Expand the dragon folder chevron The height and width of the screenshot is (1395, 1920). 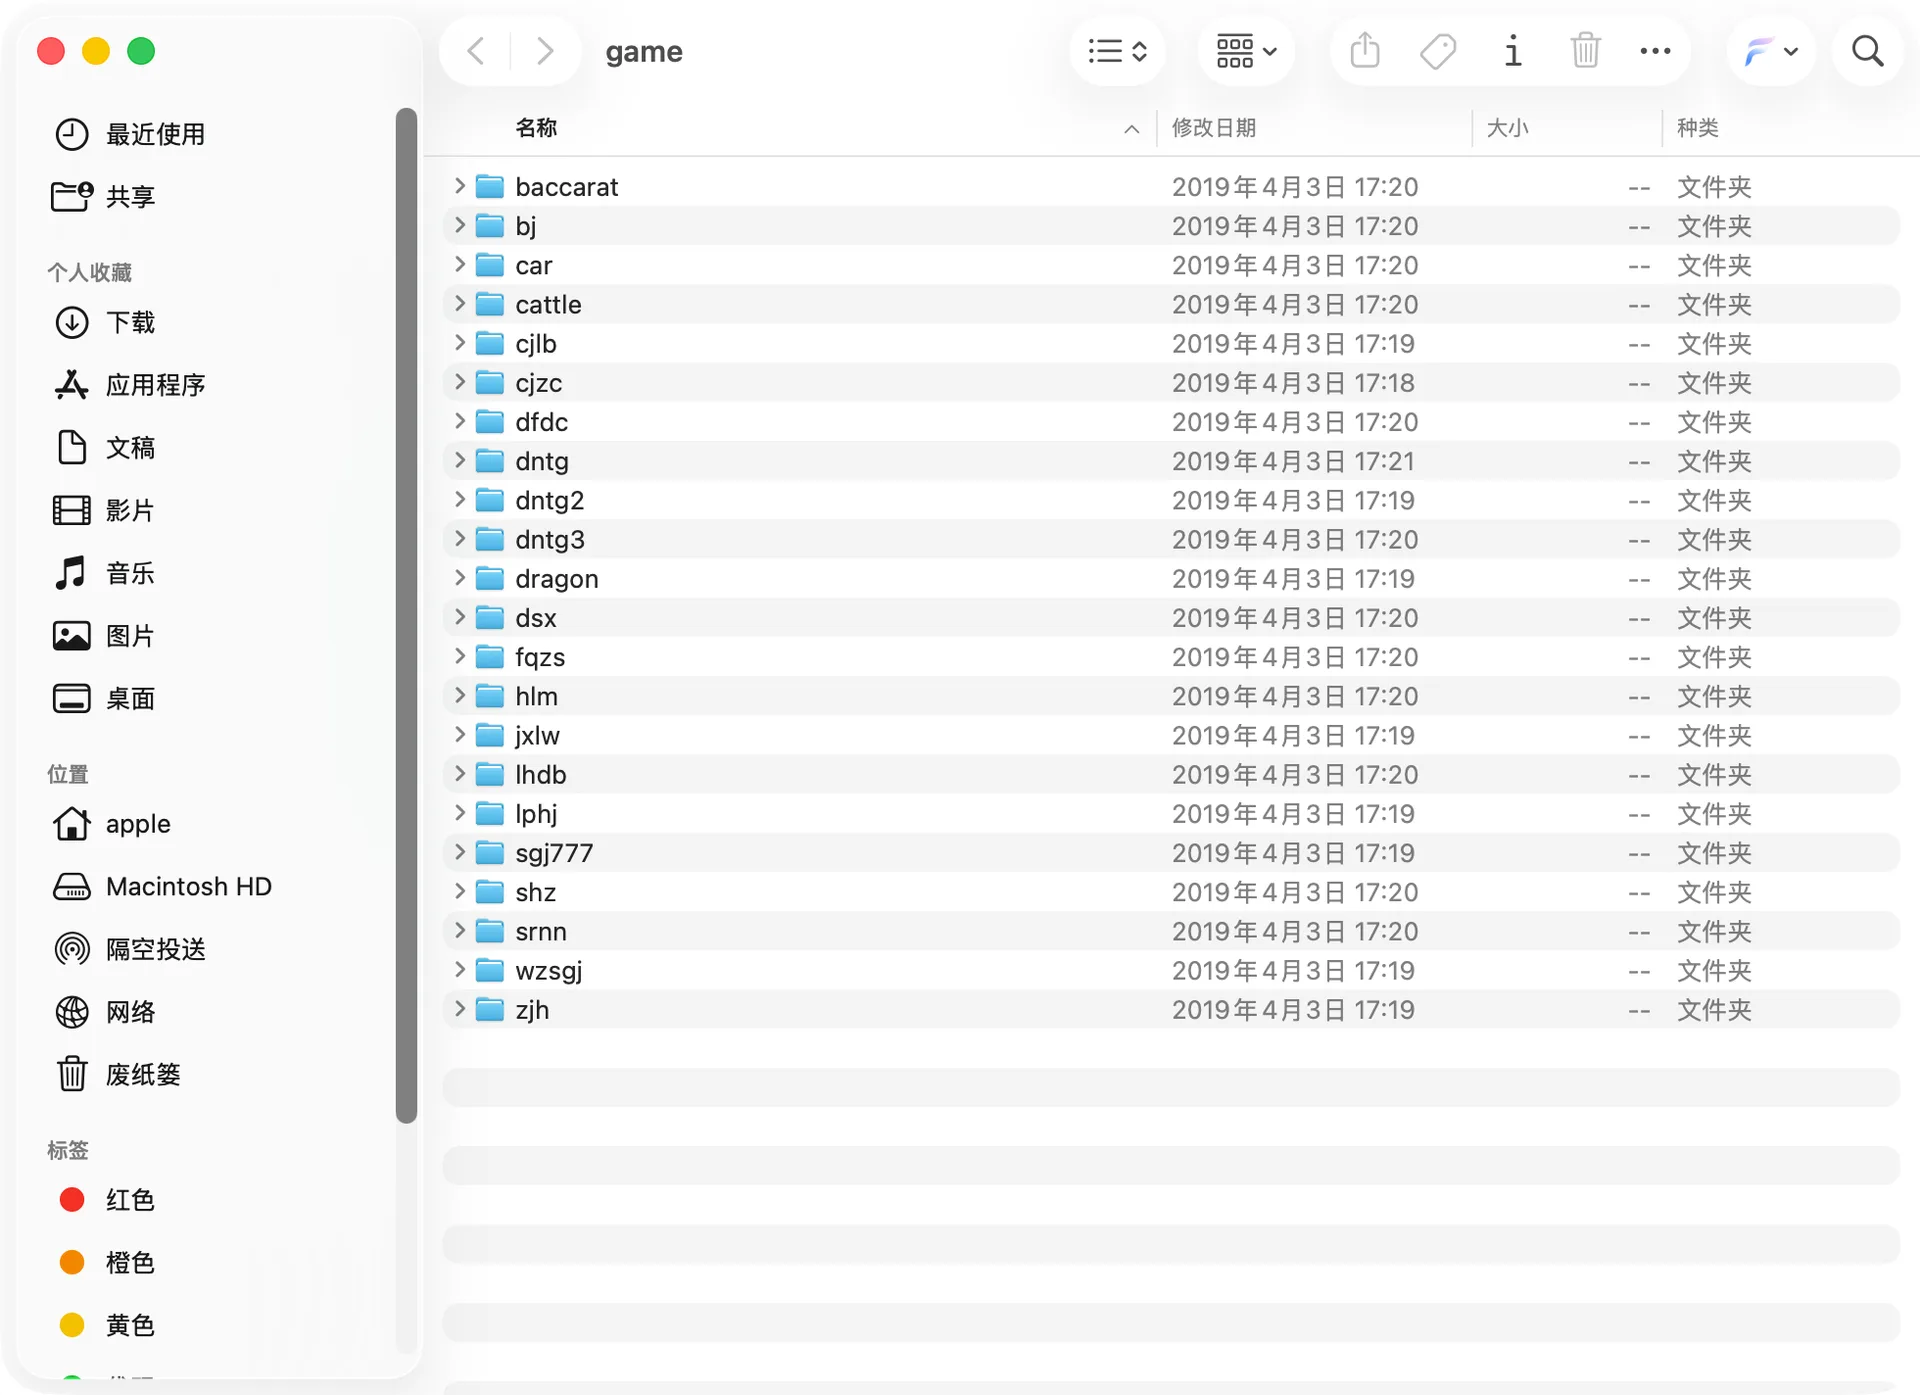tap(460, 578)
